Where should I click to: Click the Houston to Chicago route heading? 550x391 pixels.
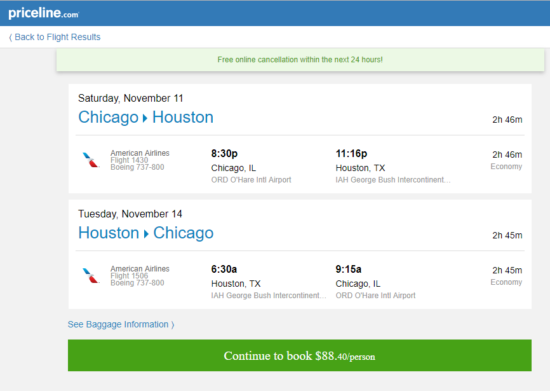coord(146,233)
